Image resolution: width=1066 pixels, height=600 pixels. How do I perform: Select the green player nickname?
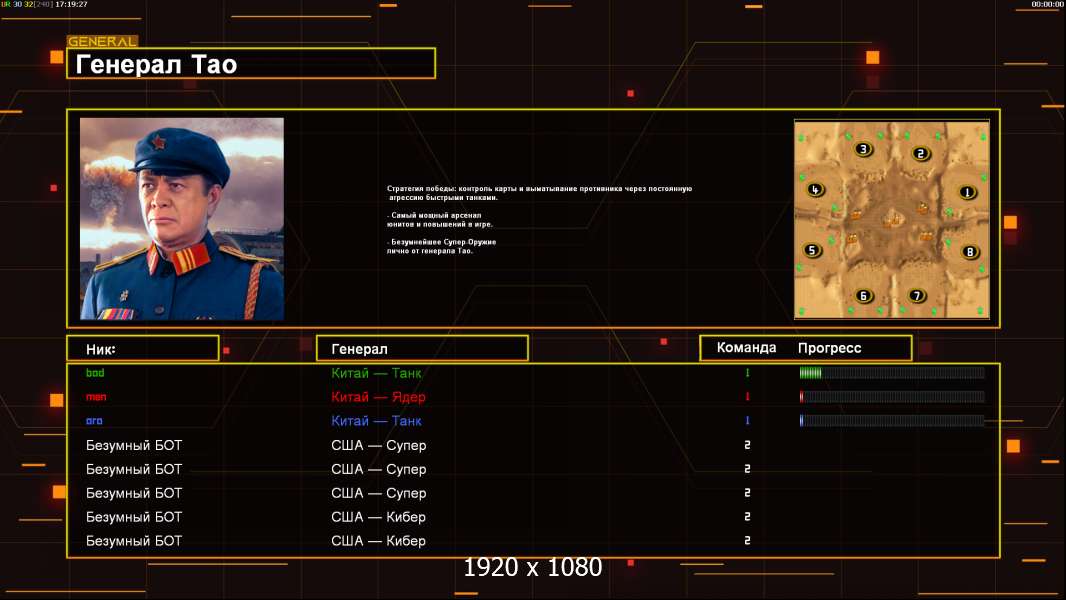coord(95,372)
